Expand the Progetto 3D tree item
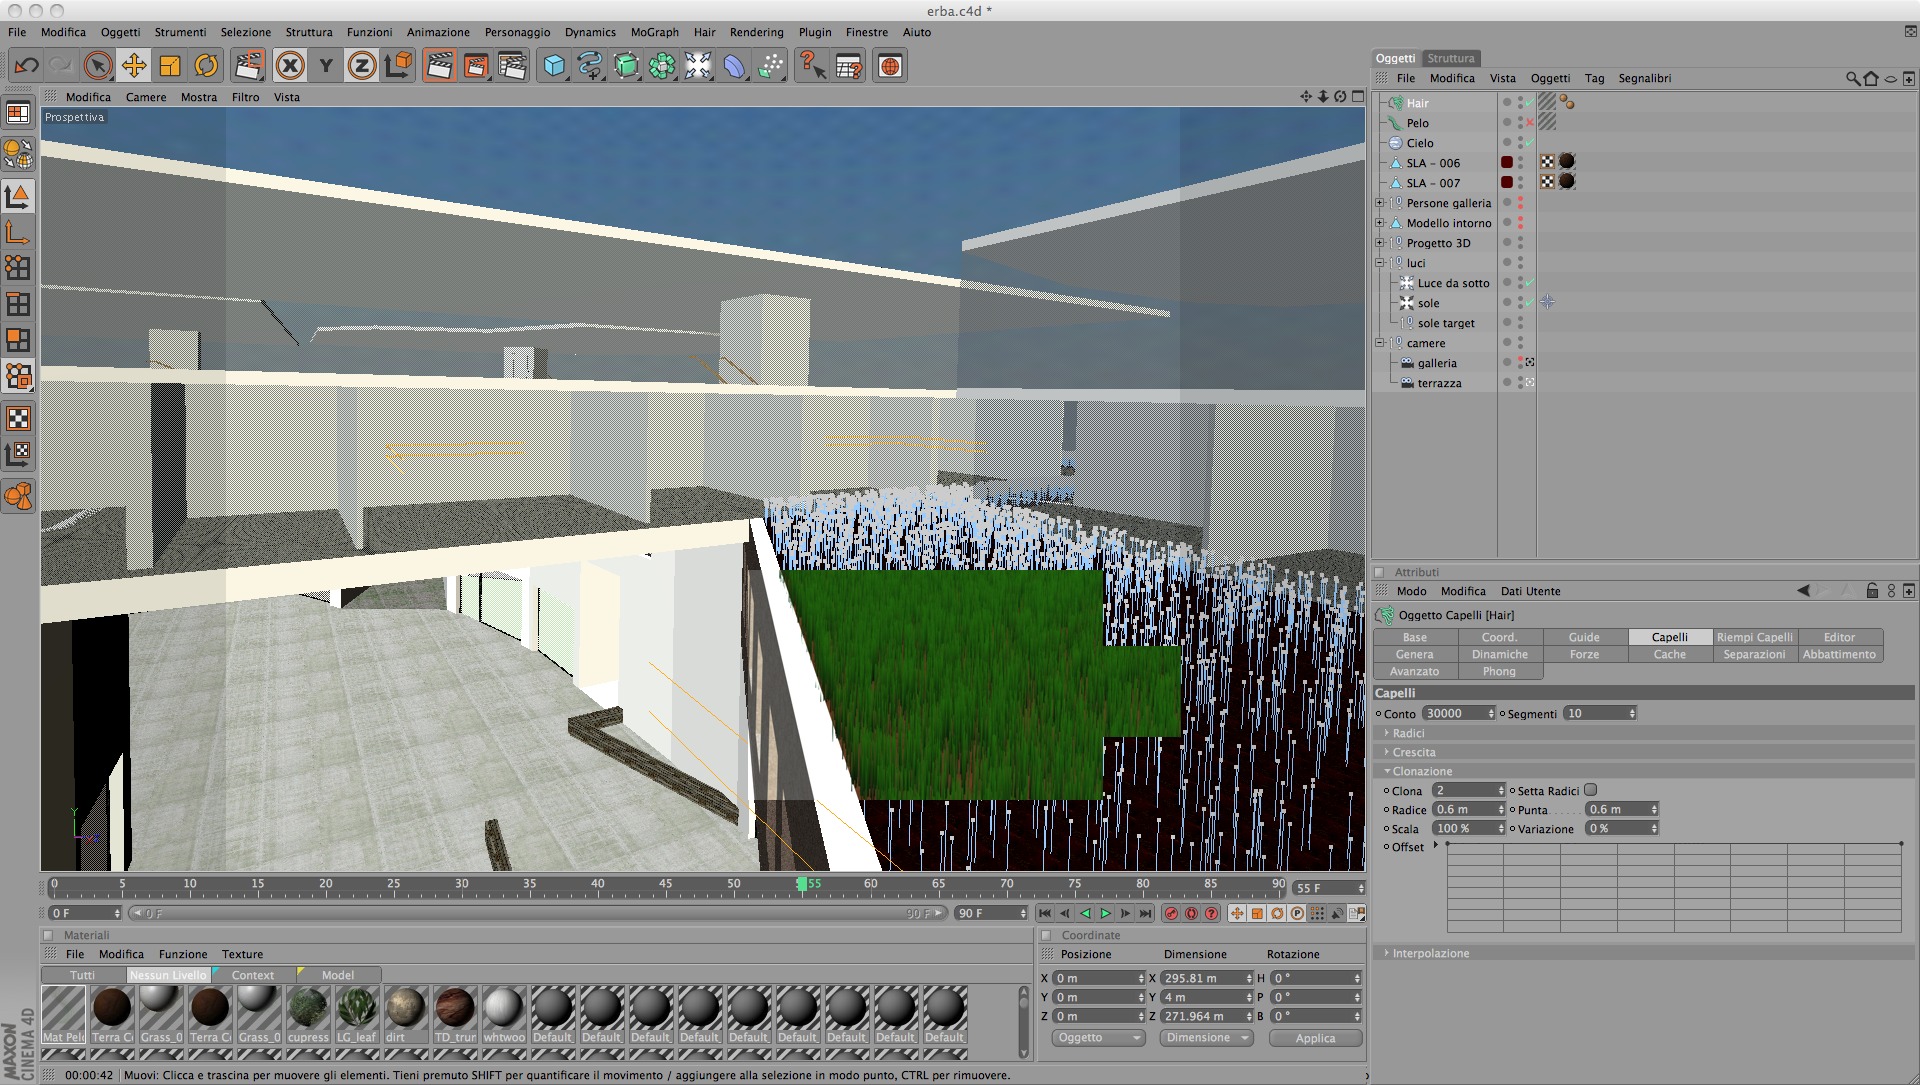 [1380, 243]
